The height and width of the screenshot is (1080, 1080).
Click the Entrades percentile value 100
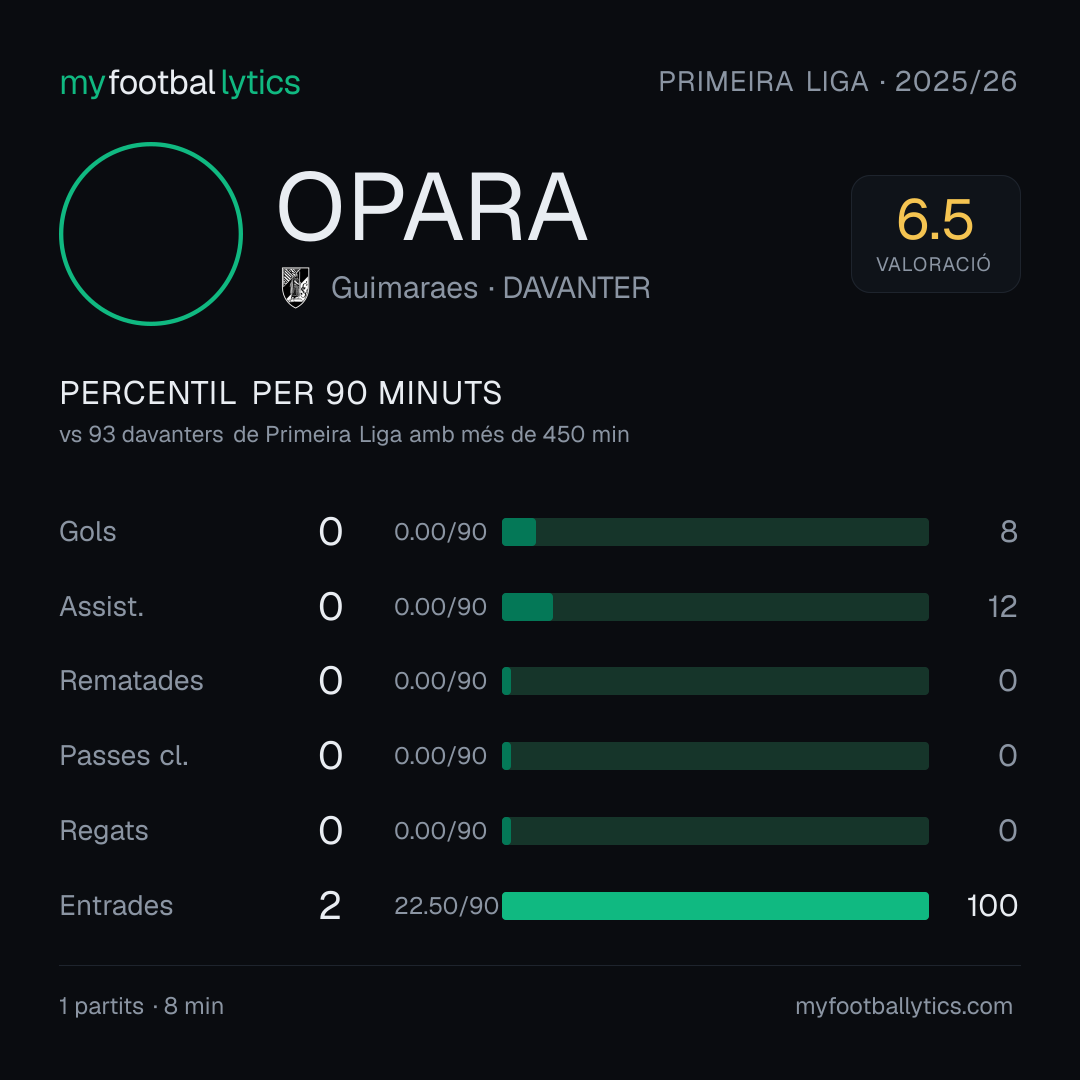click(992, 906)
